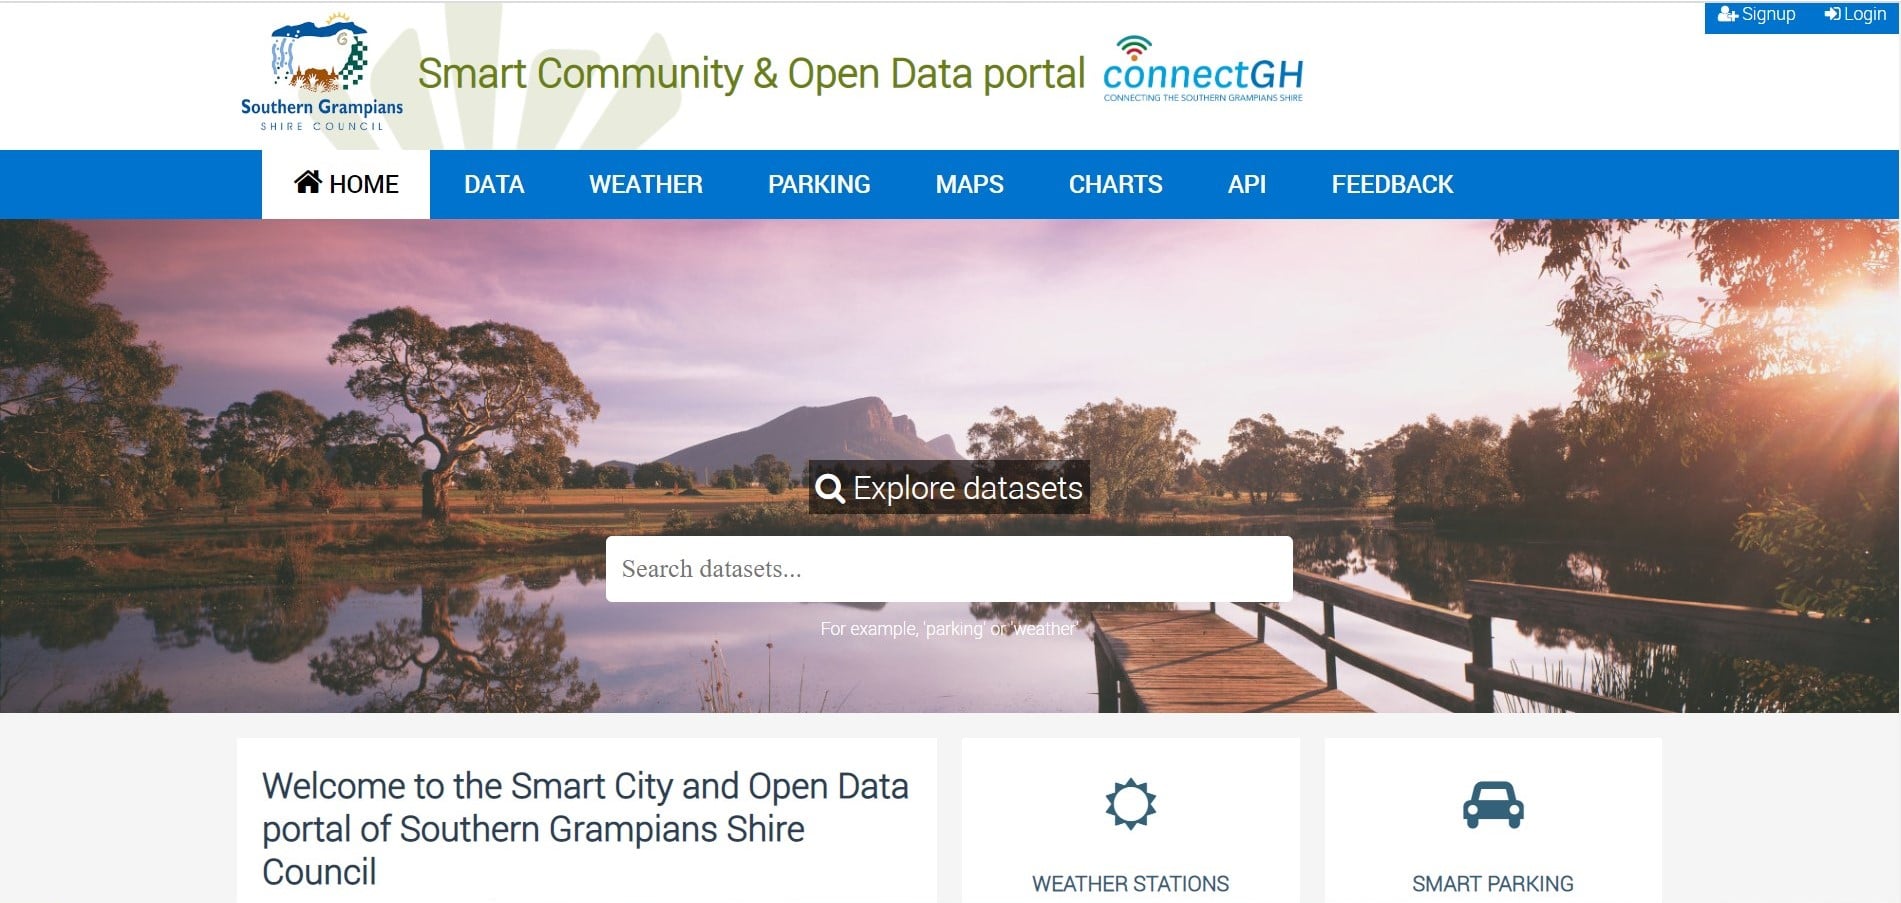Image resolution: width=1901 pixels, height=903 pixels.
Task: Open the PARKING section
Action: tap(819, 185)
